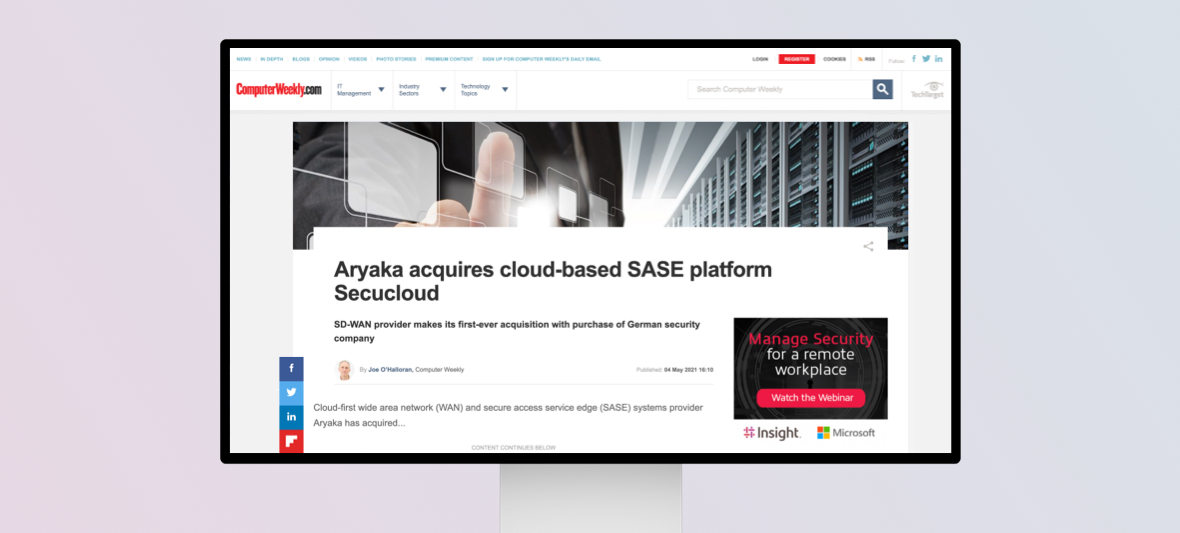Open the Premium Content link
This screenshot has height=533, width=1180.
(x=449, y=59)
